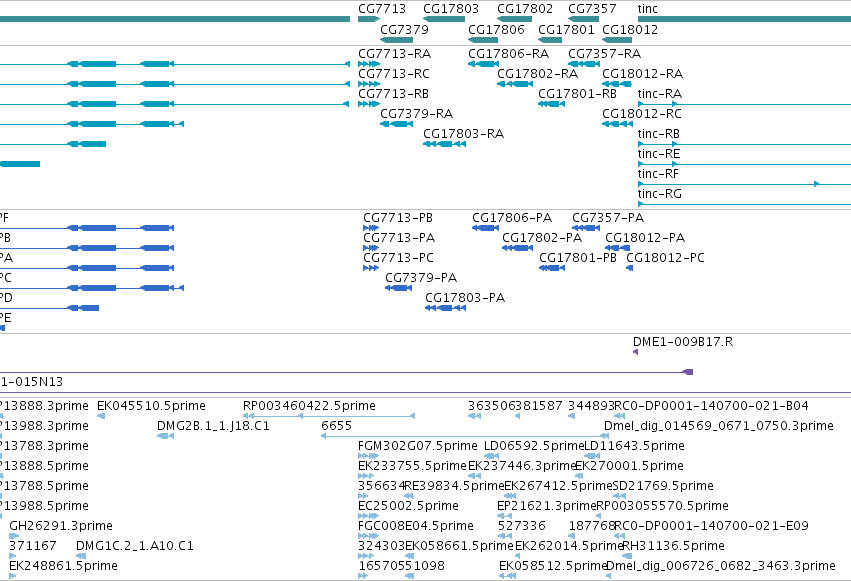Select EST EC25002.5prime

369,516
